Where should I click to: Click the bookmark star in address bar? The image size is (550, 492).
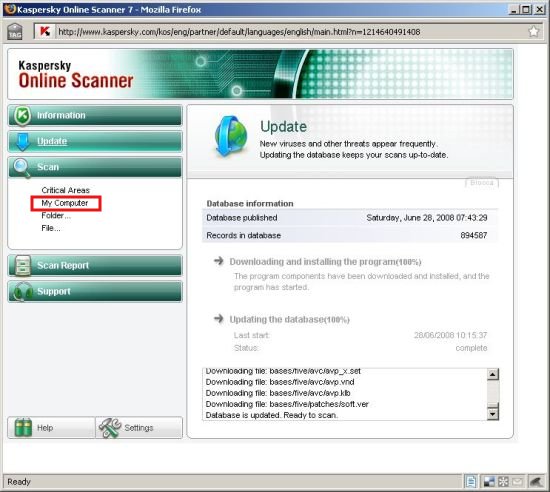534,32
